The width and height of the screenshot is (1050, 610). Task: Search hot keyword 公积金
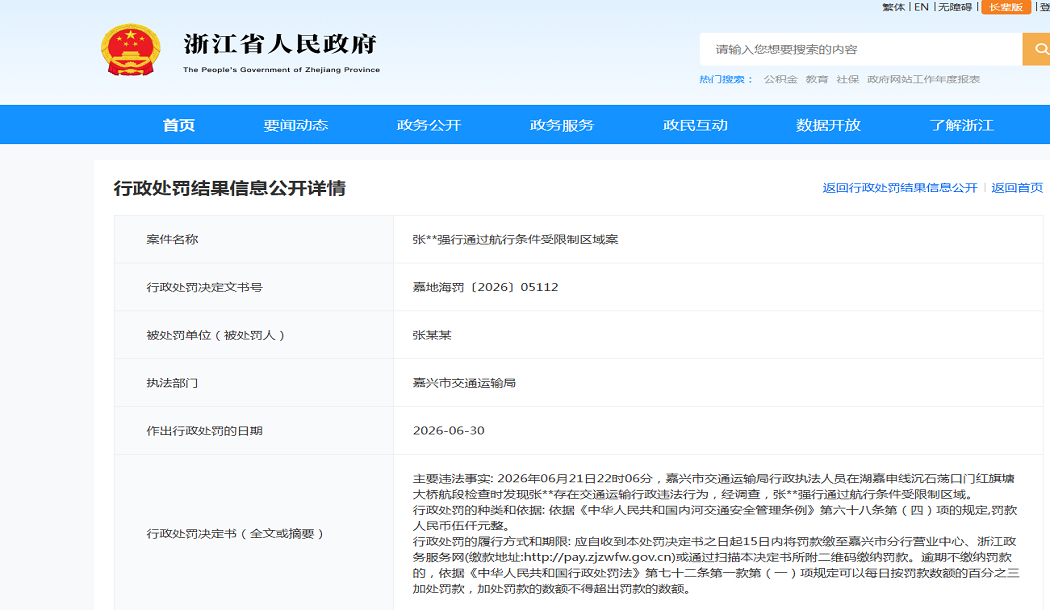[781, 79]
